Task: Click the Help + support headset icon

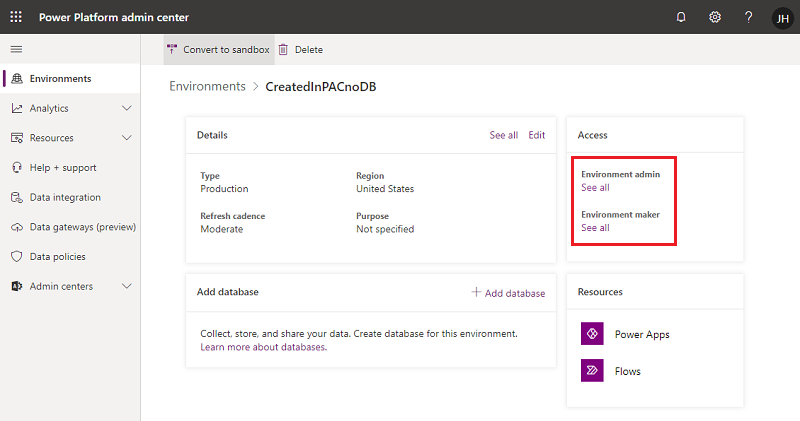Action: coord(17,167)
